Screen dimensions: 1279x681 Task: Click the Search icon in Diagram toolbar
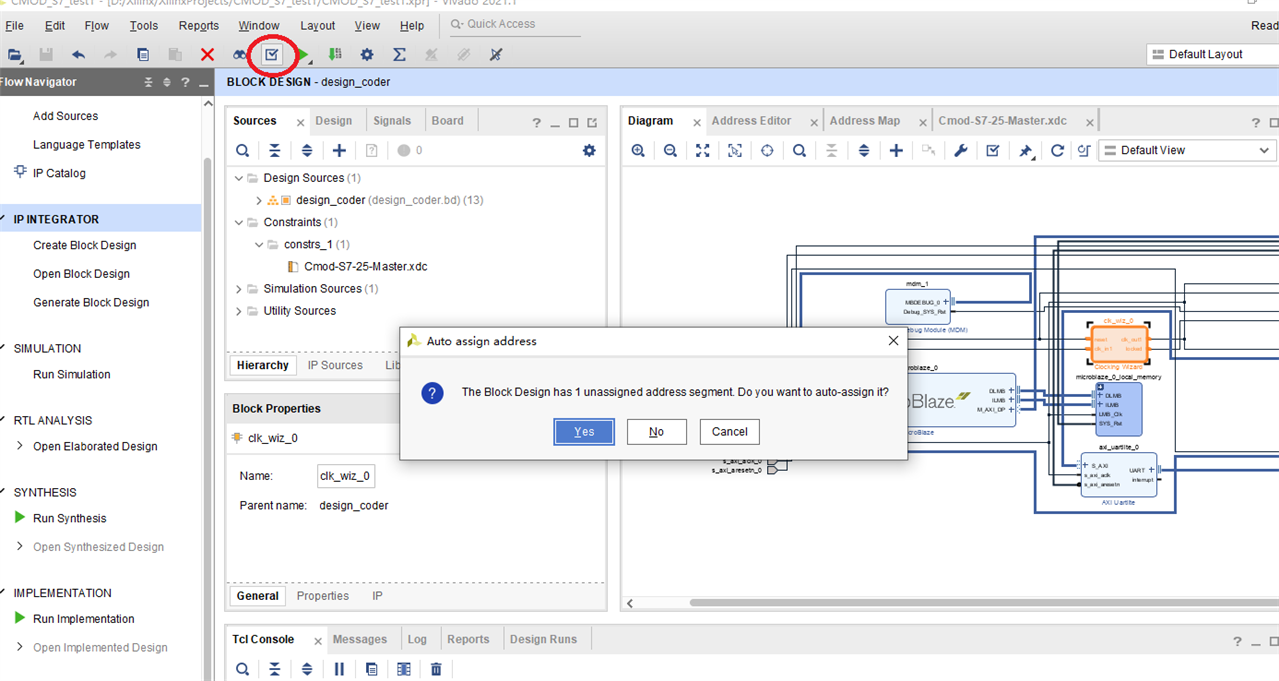[x=799, y=150]
